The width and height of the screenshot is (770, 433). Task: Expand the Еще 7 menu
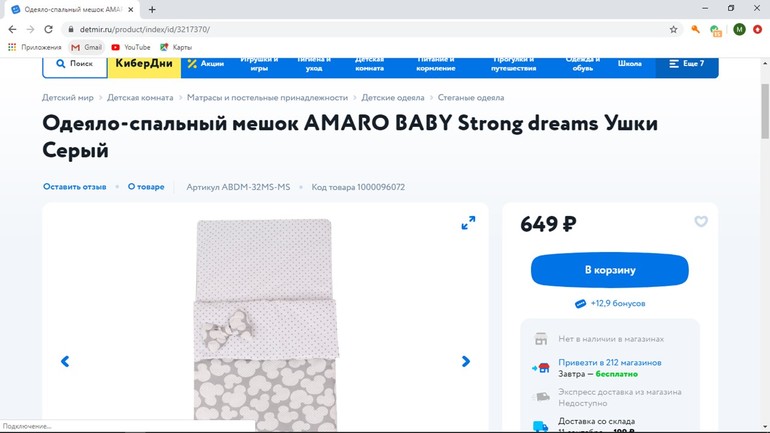[687, 66]
